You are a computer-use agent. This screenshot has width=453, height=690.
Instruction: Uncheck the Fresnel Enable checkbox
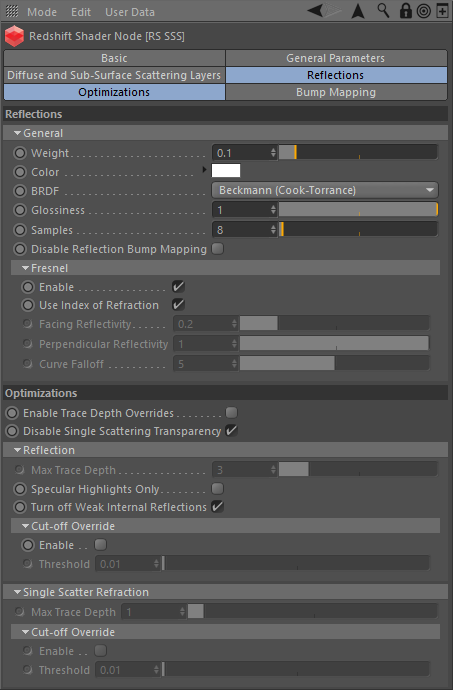pos(178,286)
